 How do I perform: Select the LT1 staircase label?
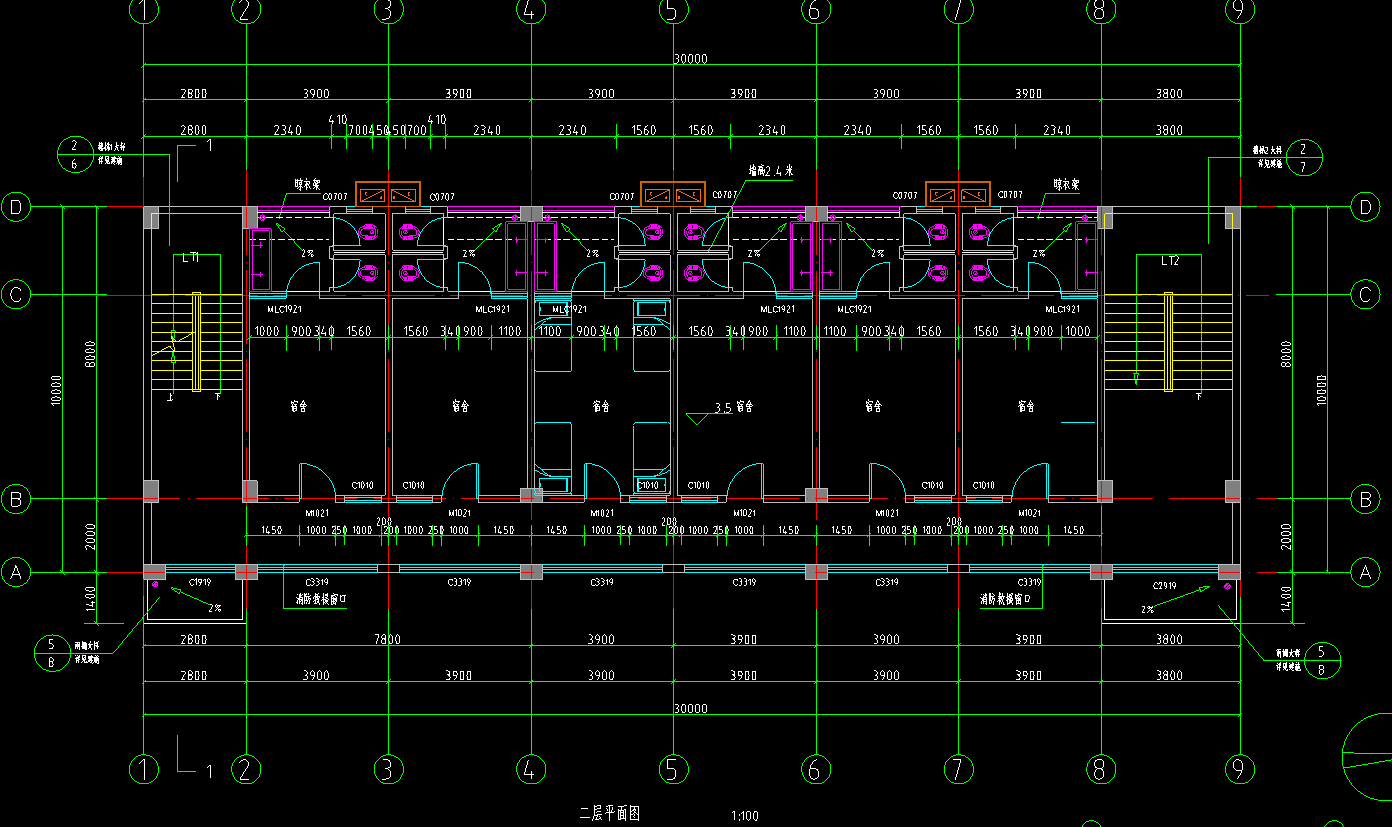pos(191,258)
